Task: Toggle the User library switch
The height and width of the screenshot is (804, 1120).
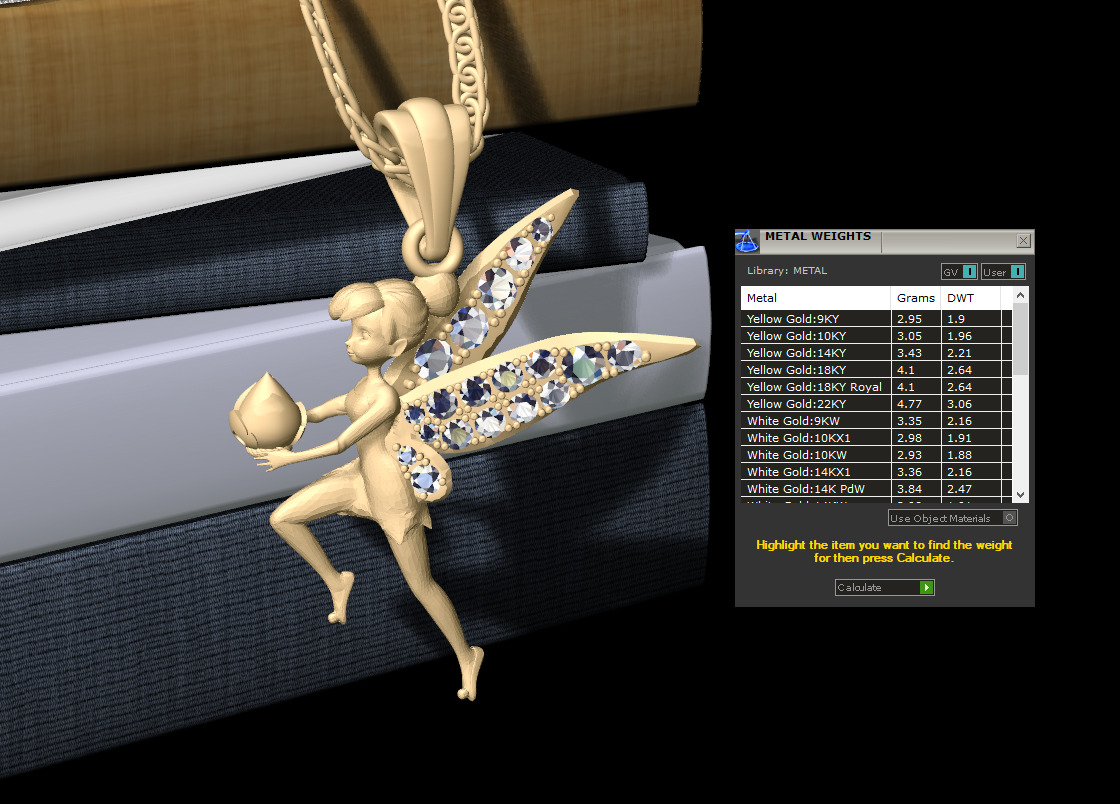Action: click(1003, 272)
